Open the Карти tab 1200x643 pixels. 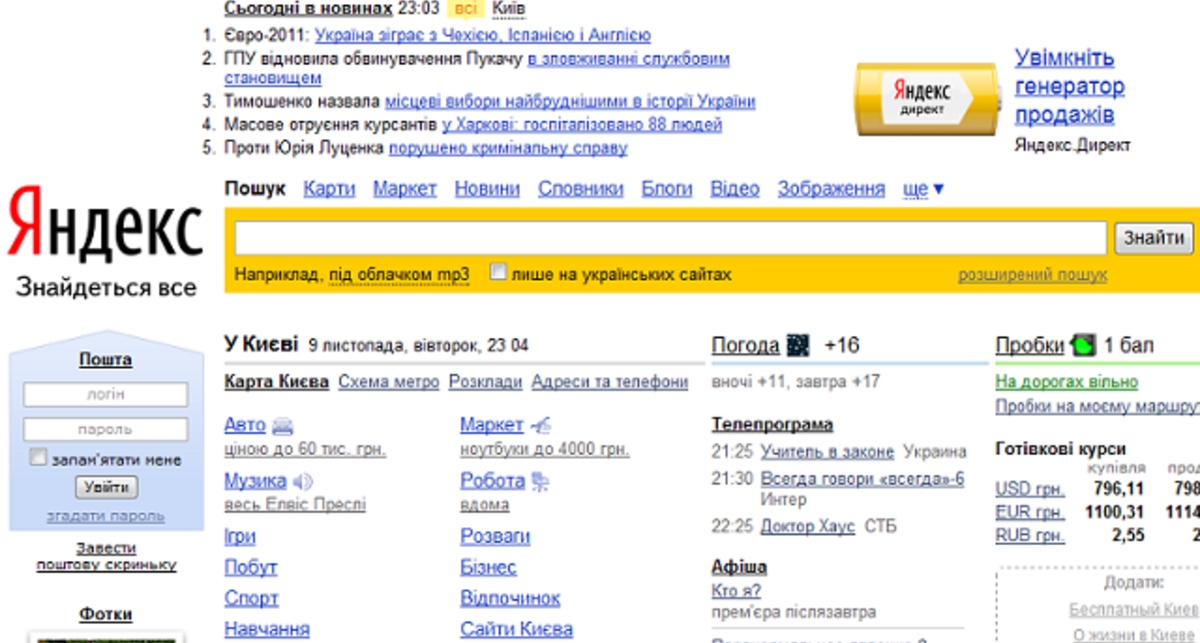click(x=329, y=189)
